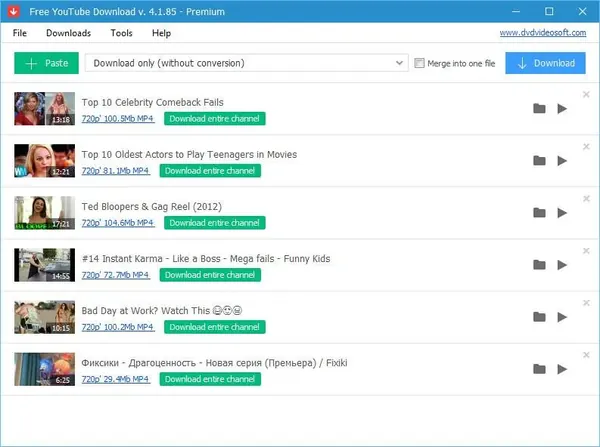Open the Downloads menu
Screen dimensions: 600x447
point(68,33)
